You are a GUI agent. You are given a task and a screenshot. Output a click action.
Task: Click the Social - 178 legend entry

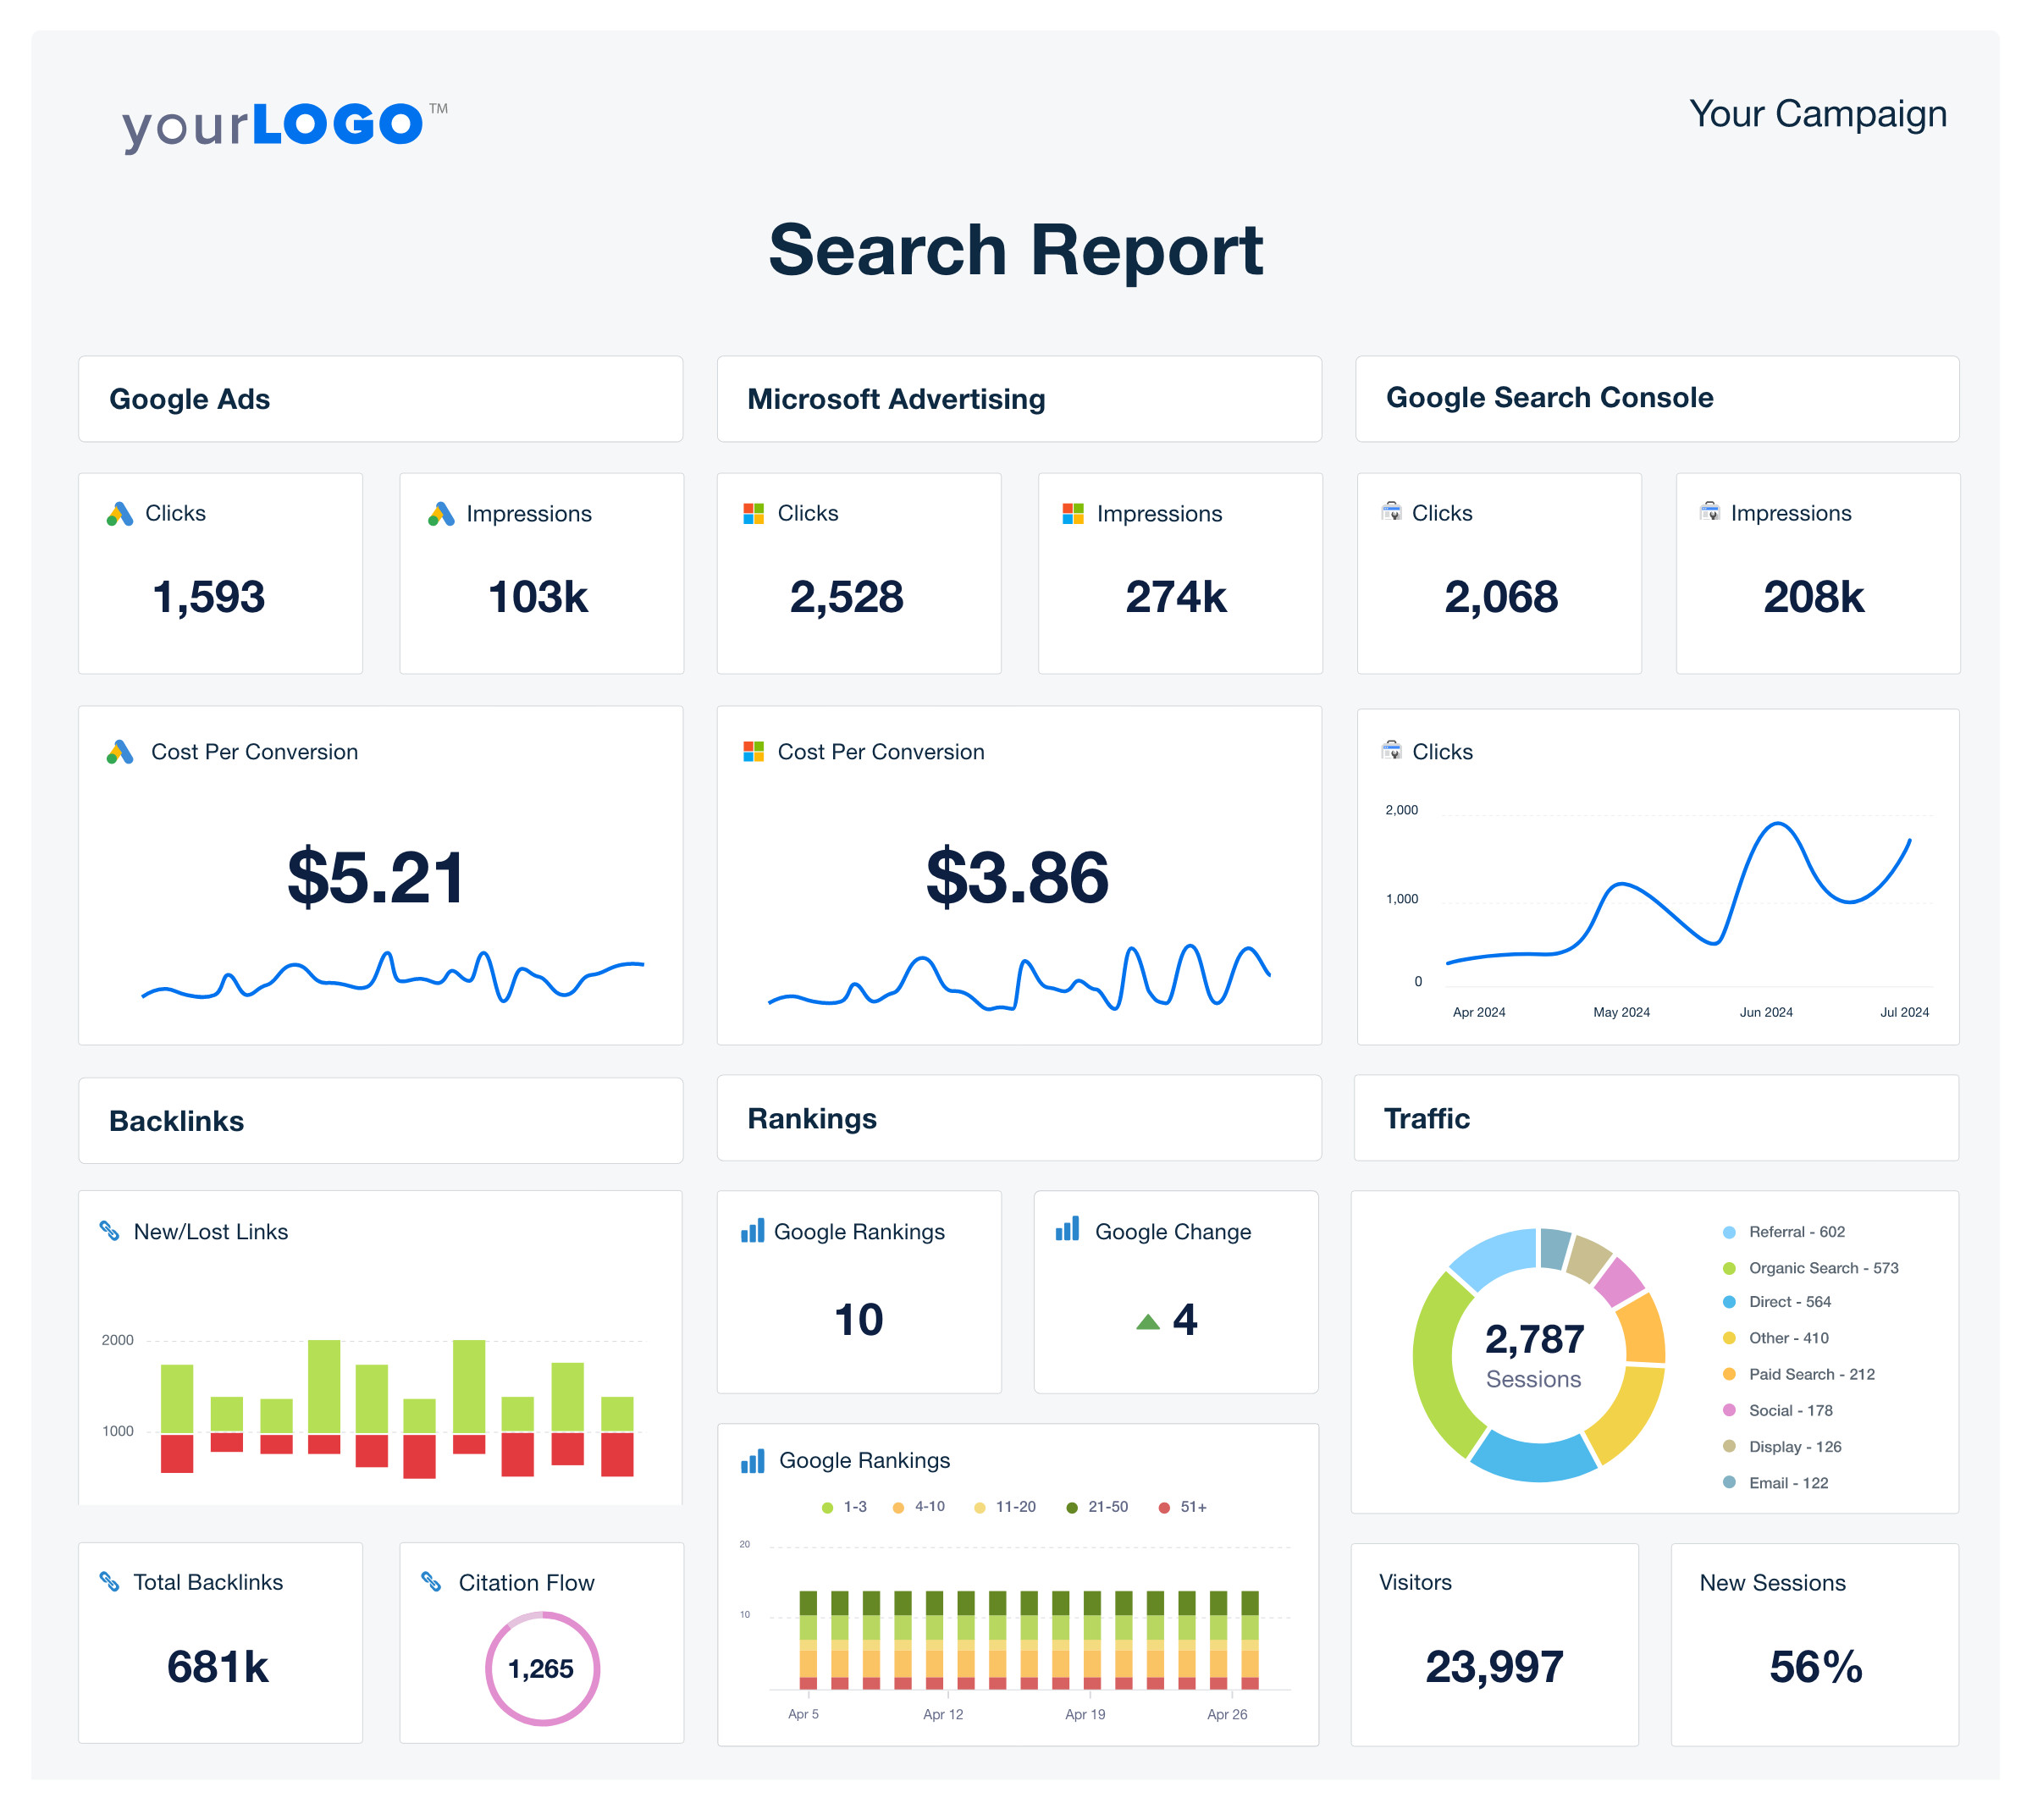1778,1412
